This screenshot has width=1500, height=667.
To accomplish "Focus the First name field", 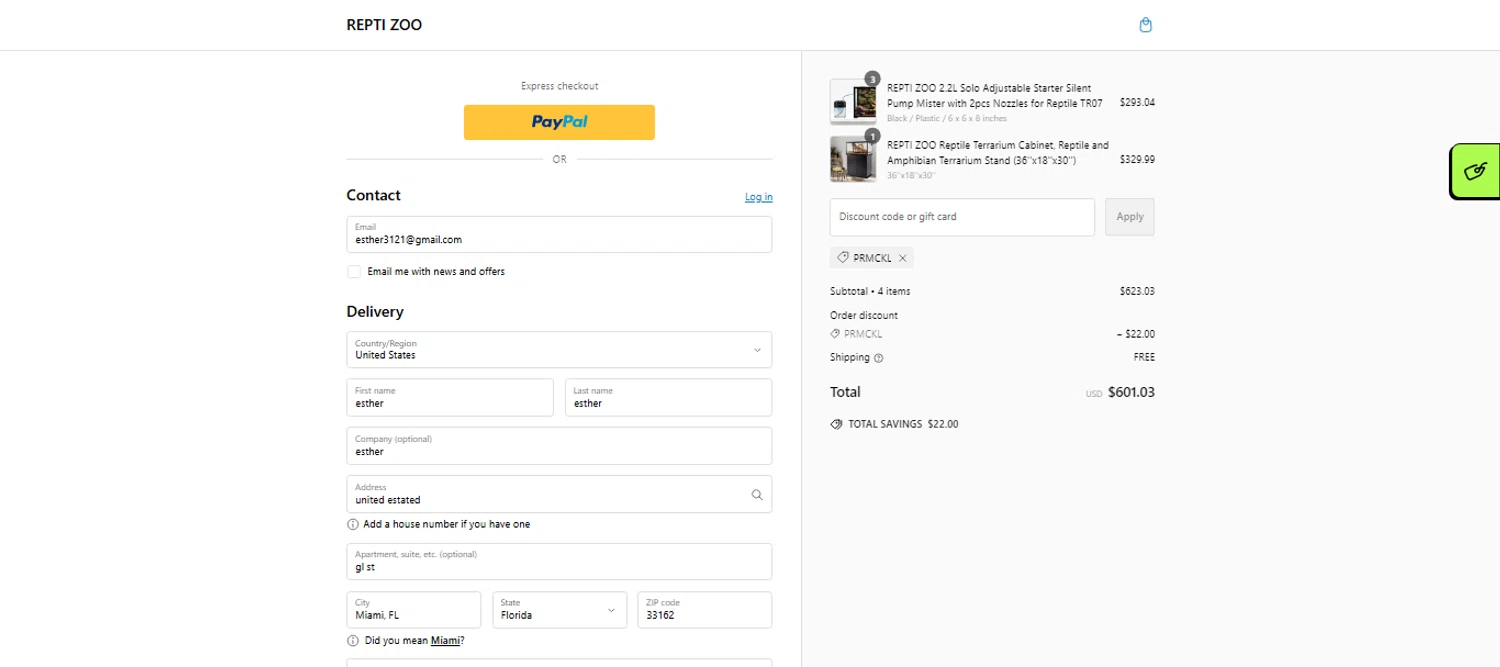I will [450, 398].
